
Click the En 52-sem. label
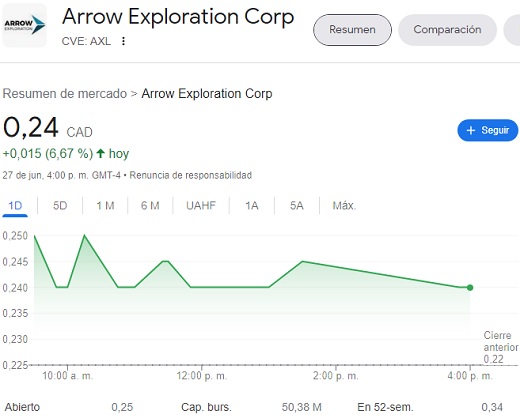[x=385, y=407]
